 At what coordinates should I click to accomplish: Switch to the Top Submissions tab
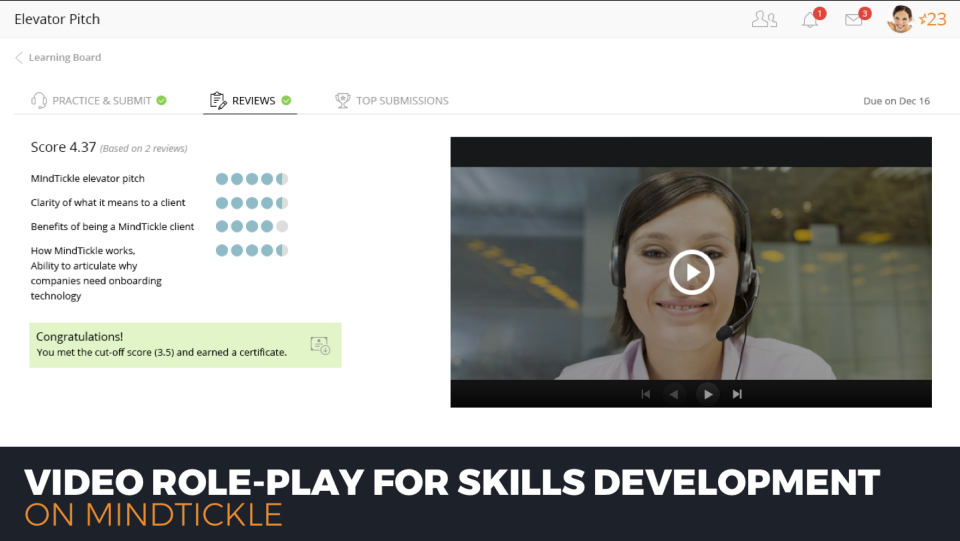402,100
